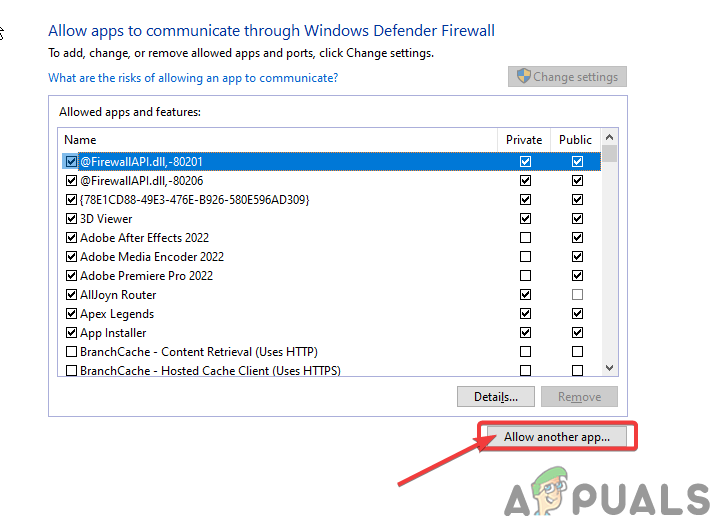Select the Adobe Media Encoder 2022 row text
716x525 pixels.
point(152,257)
